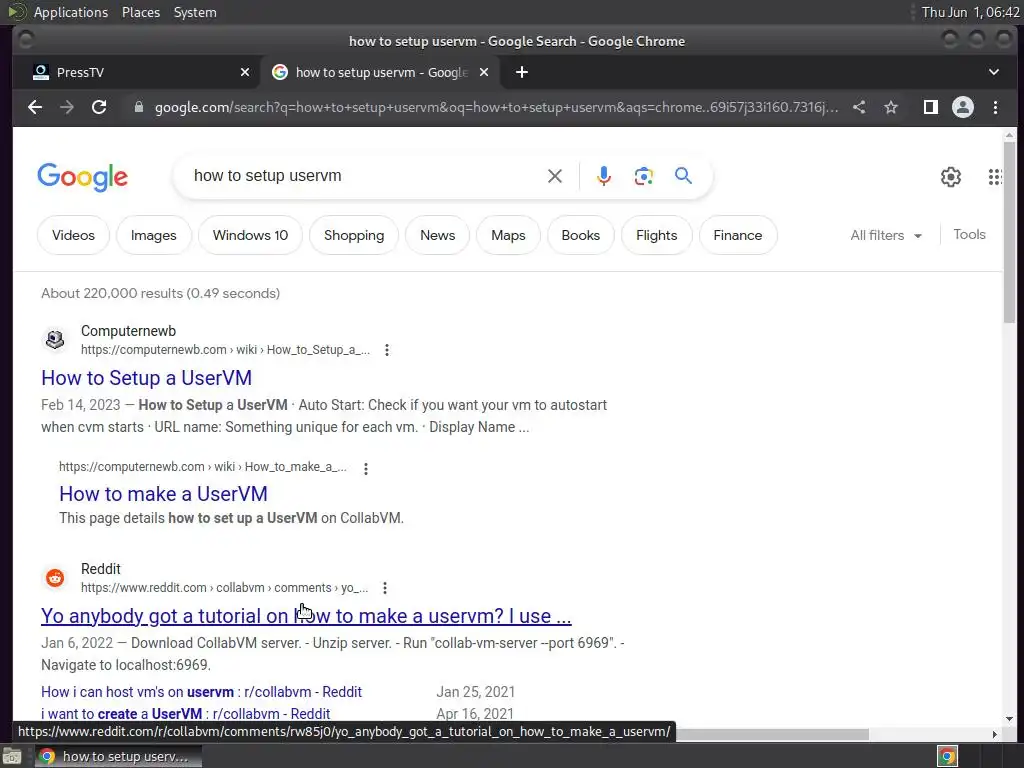Click the Chrome icon in bottom panel tray
This screenshot has height=768, width=1024.
click(x=948, y=756)
